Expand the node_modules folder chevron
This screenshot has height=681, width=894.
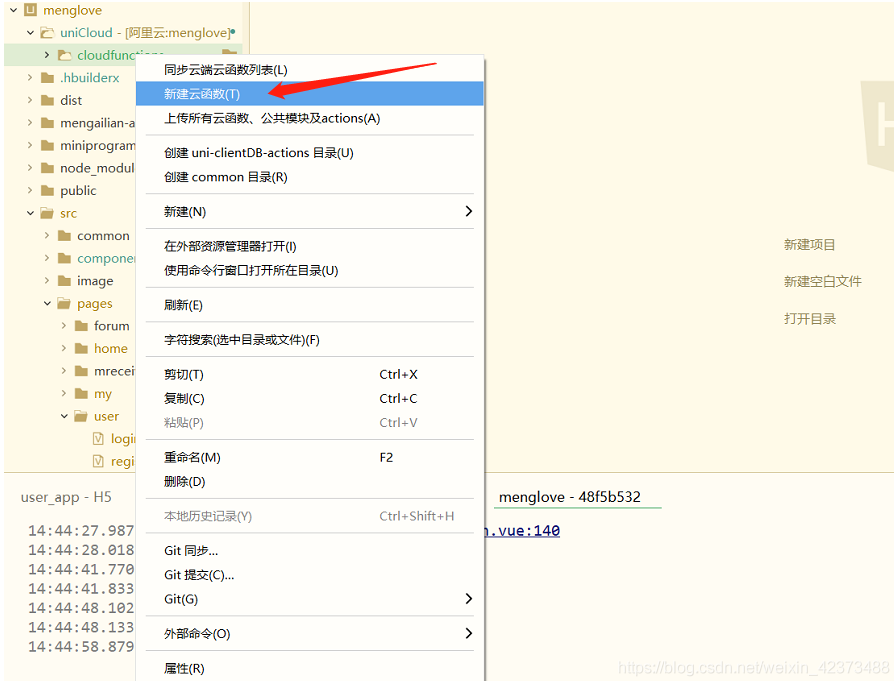30,168
